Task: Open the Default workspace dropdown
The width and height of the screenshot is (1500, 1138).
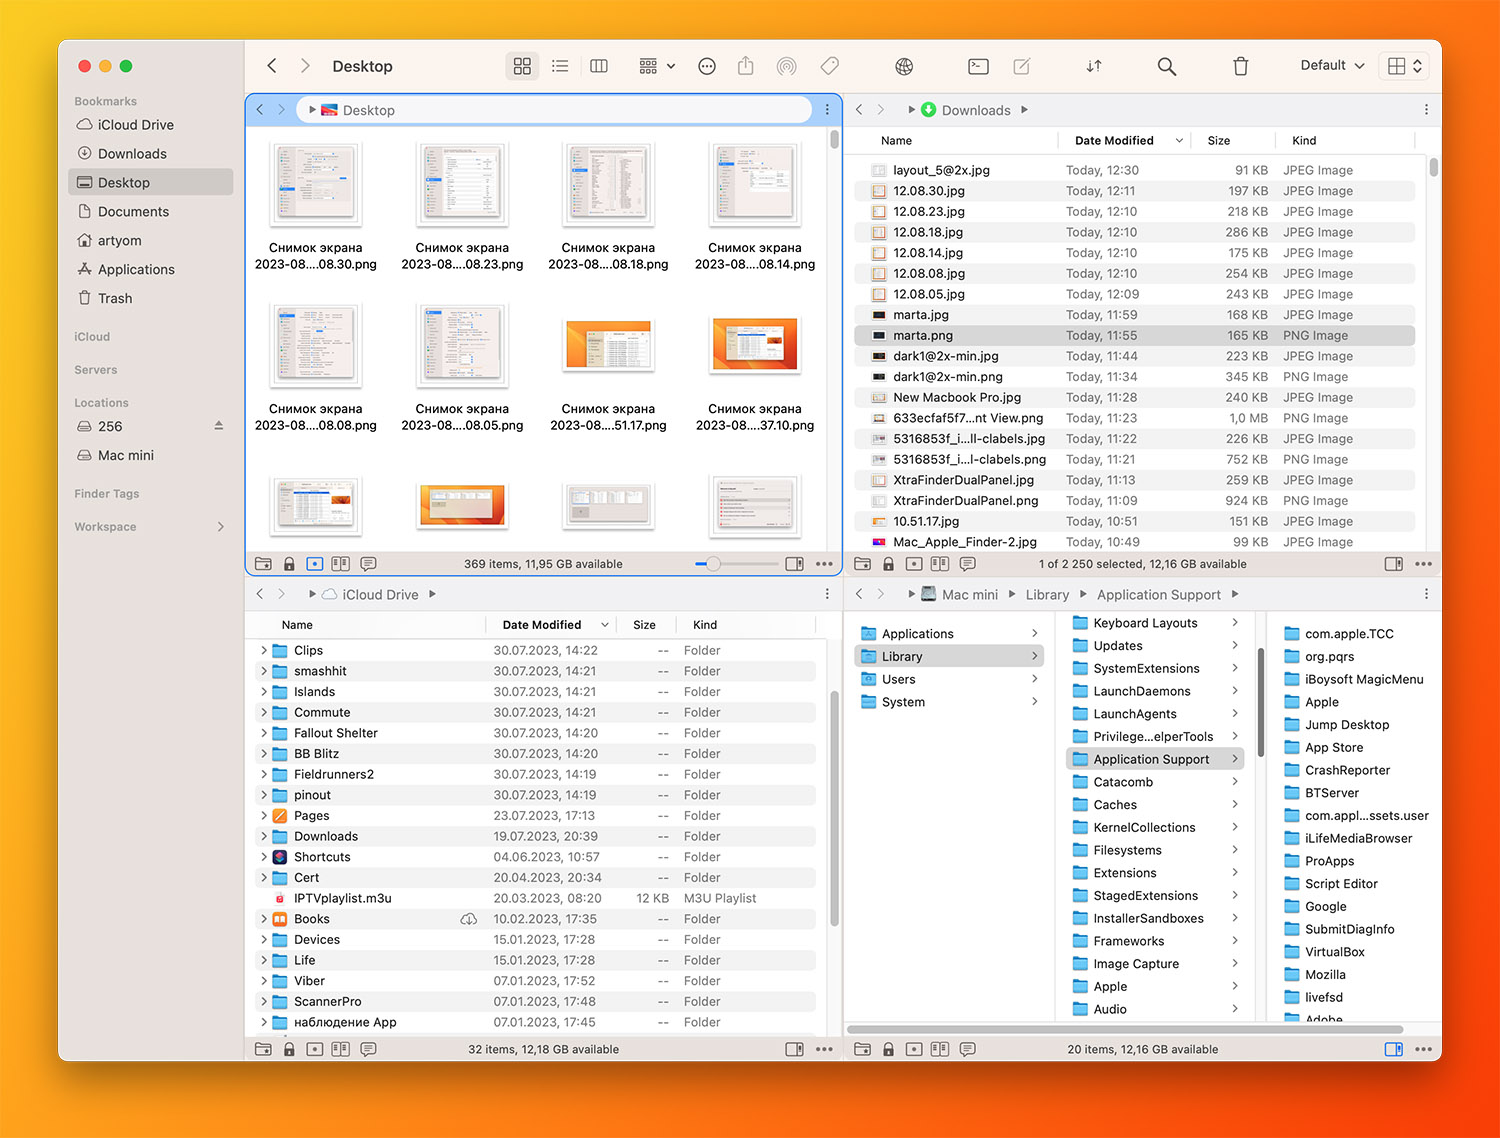Action: coord(1332,66)
